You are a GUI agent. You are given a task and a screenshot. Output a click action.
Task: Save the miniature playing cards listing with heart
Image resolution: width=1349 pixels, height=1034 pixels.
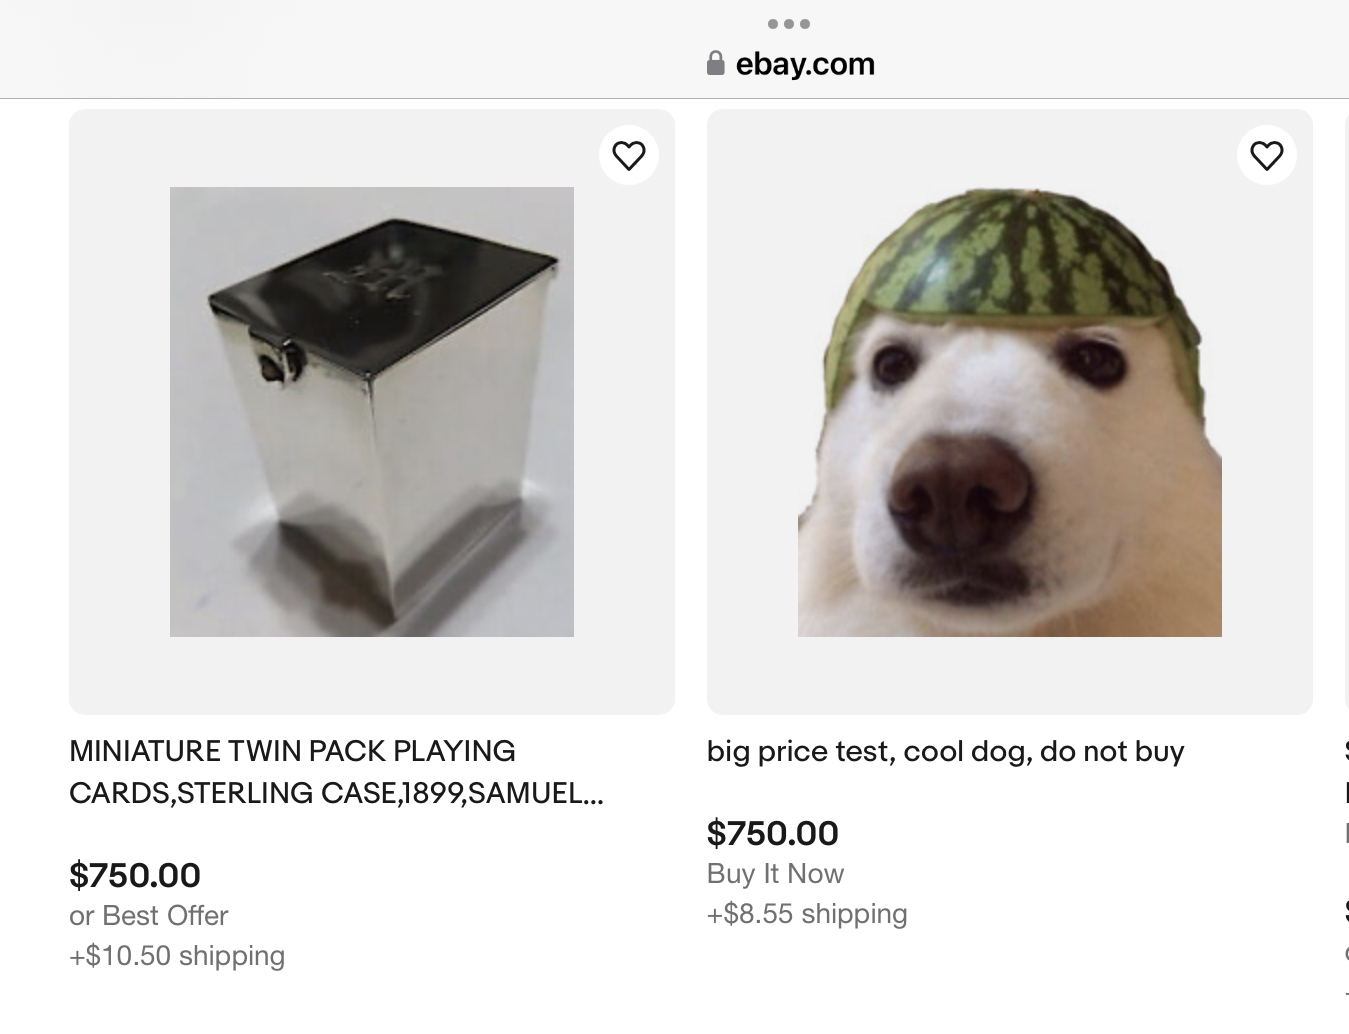(x=628, y=155)
